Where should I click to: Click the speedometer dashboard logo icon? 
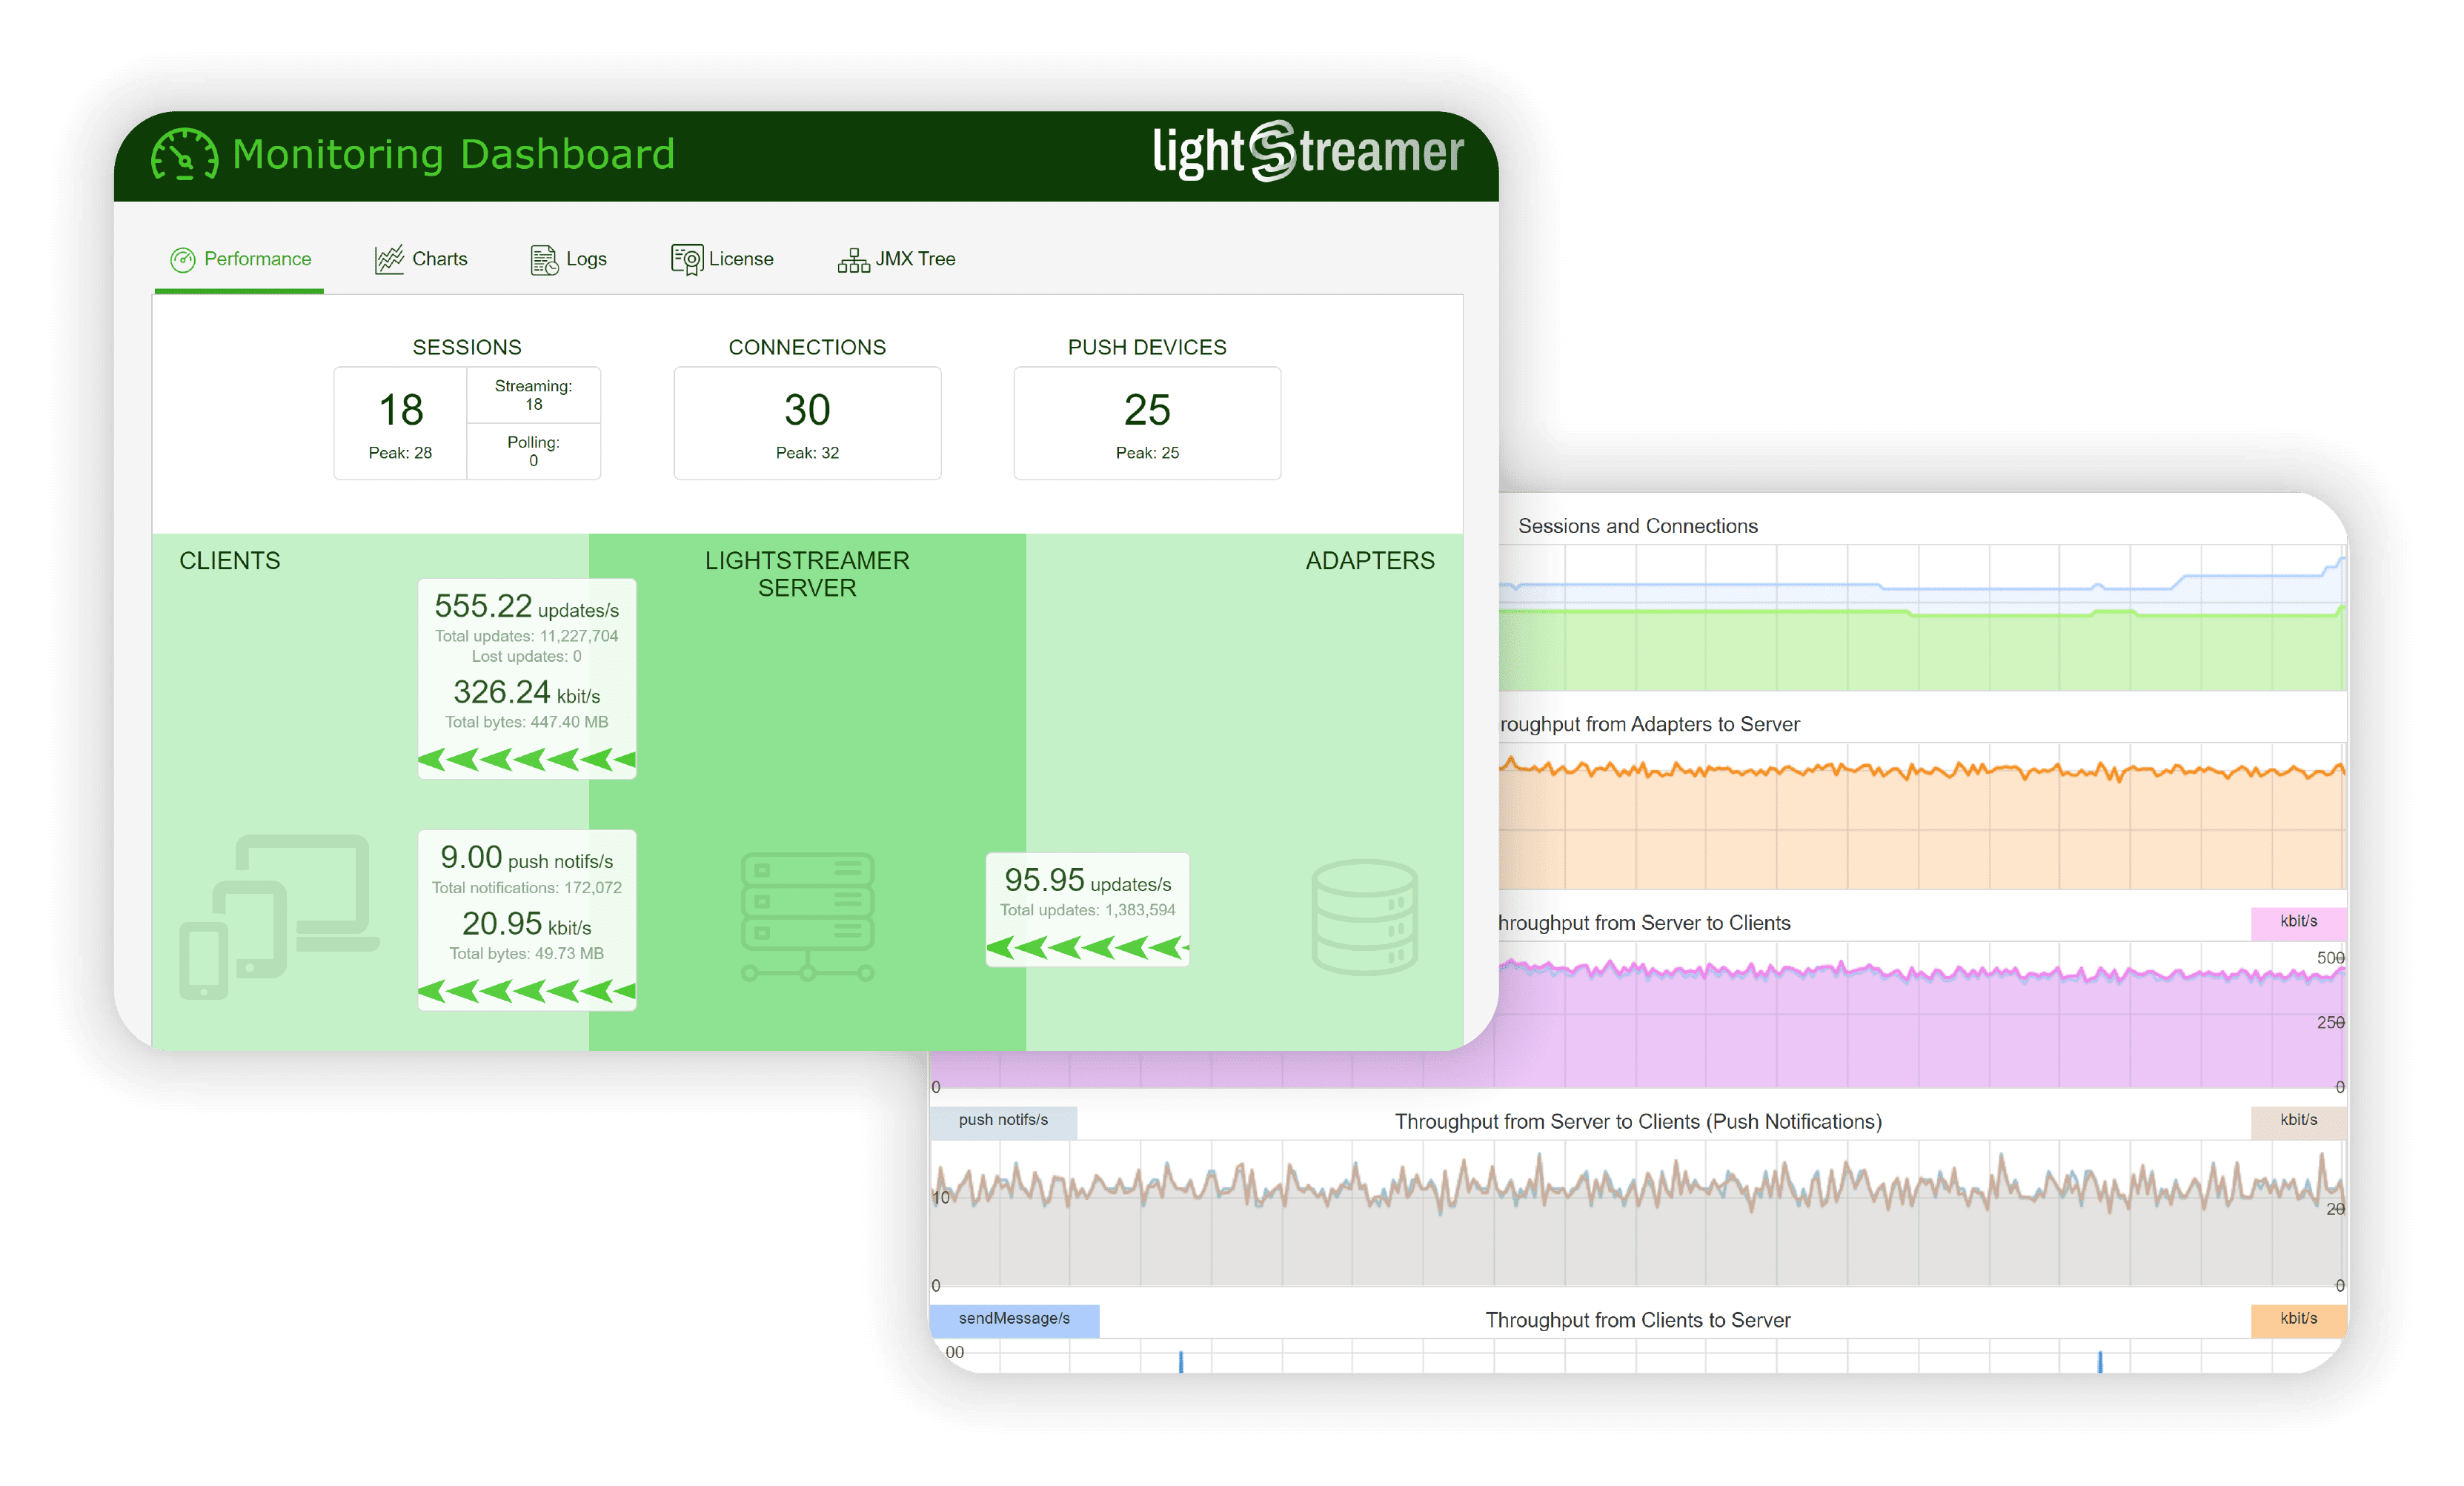click(184, 154)
